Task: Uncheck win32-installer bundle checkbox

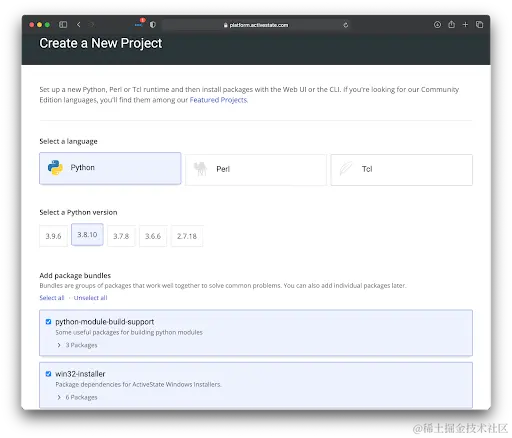Action: tap(48, 374)
